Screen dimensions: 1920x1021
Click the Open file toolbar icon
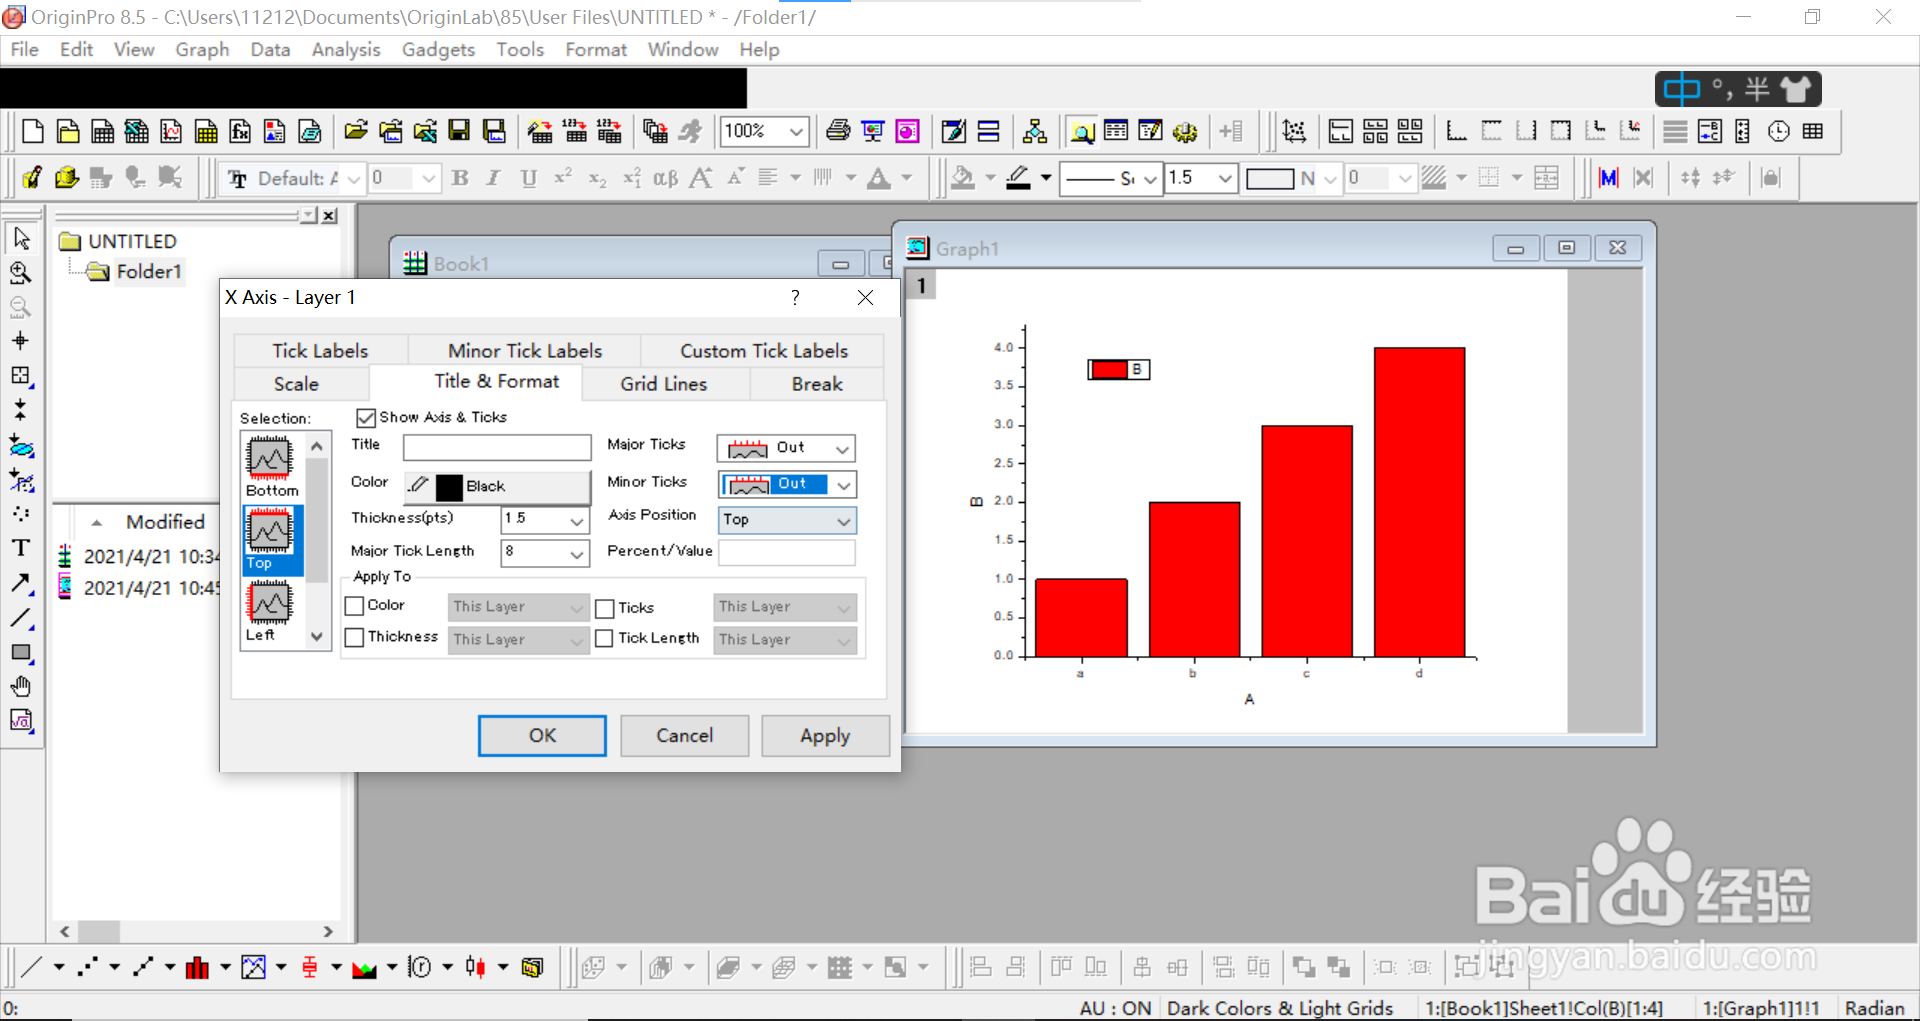pos(355,131)
